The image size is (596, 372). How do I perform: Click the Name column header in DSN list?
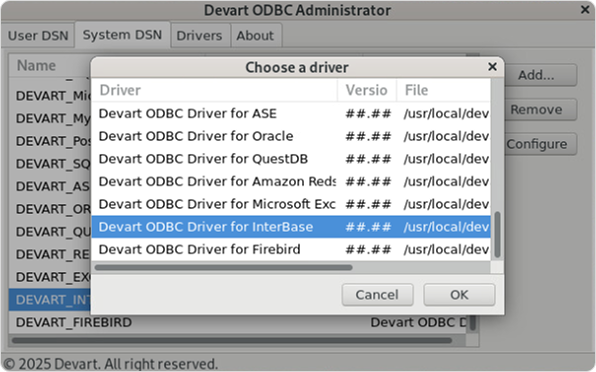click(50, 65)
